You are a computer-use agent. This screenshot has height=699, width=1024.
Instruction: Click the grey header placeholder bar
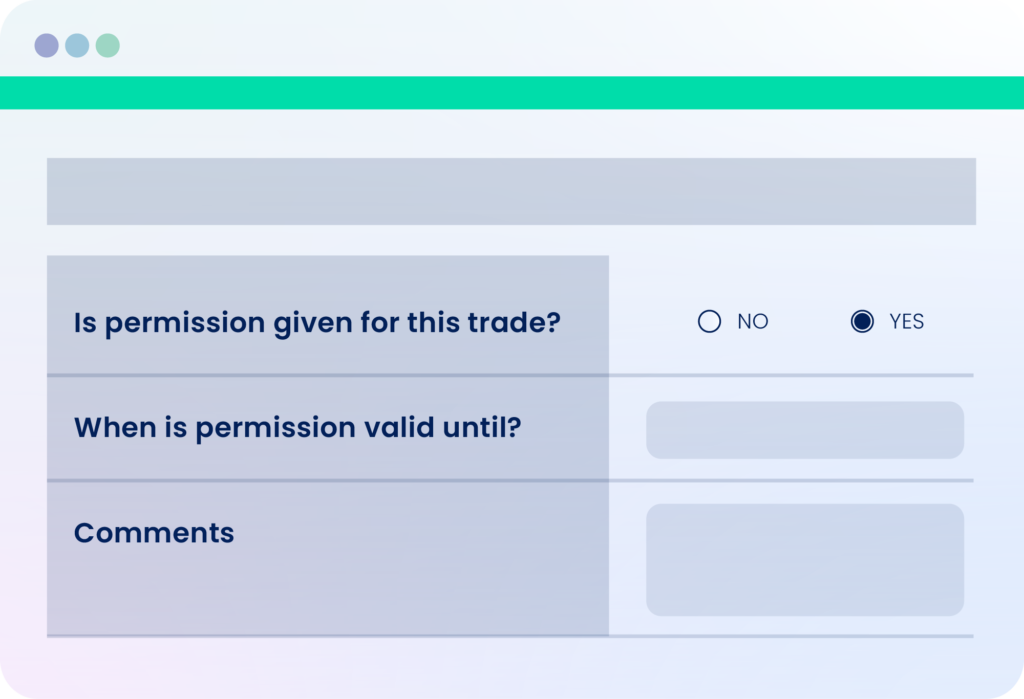(511, 191)
